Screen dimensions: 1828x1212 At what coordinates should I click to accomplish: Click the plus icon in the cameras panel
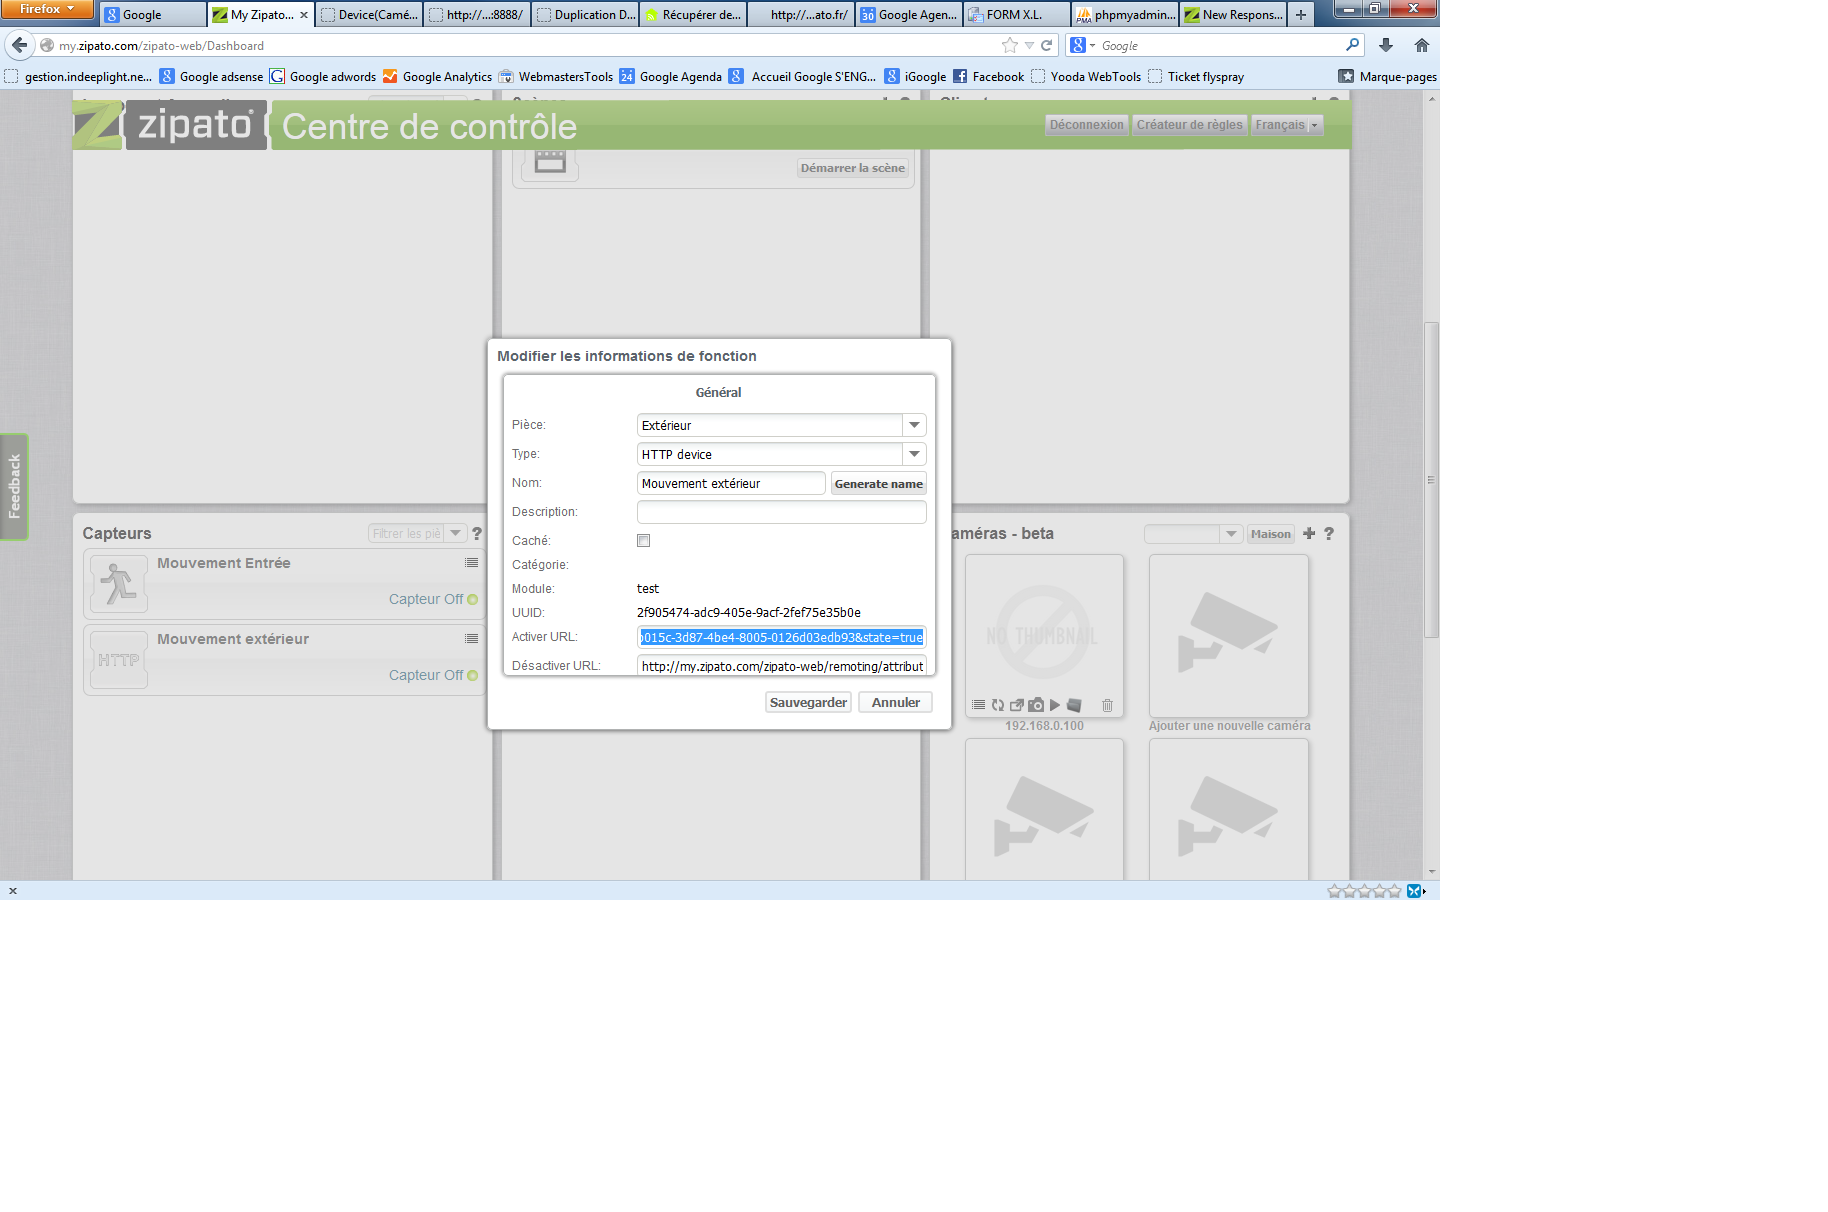[x=1309, y=533]
